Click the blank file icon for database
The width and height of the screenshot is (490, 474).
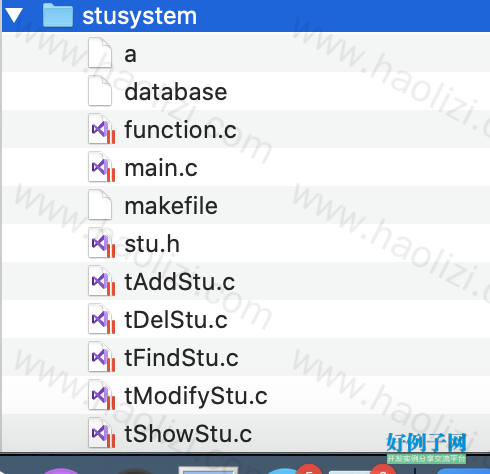click(100, 91)
